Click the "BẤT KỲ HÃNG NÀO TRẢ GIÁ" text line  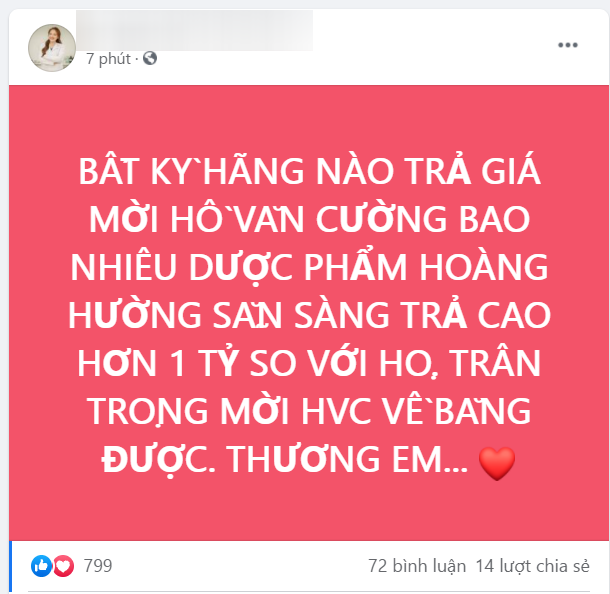pyautogui.click(x=309, y=171)
